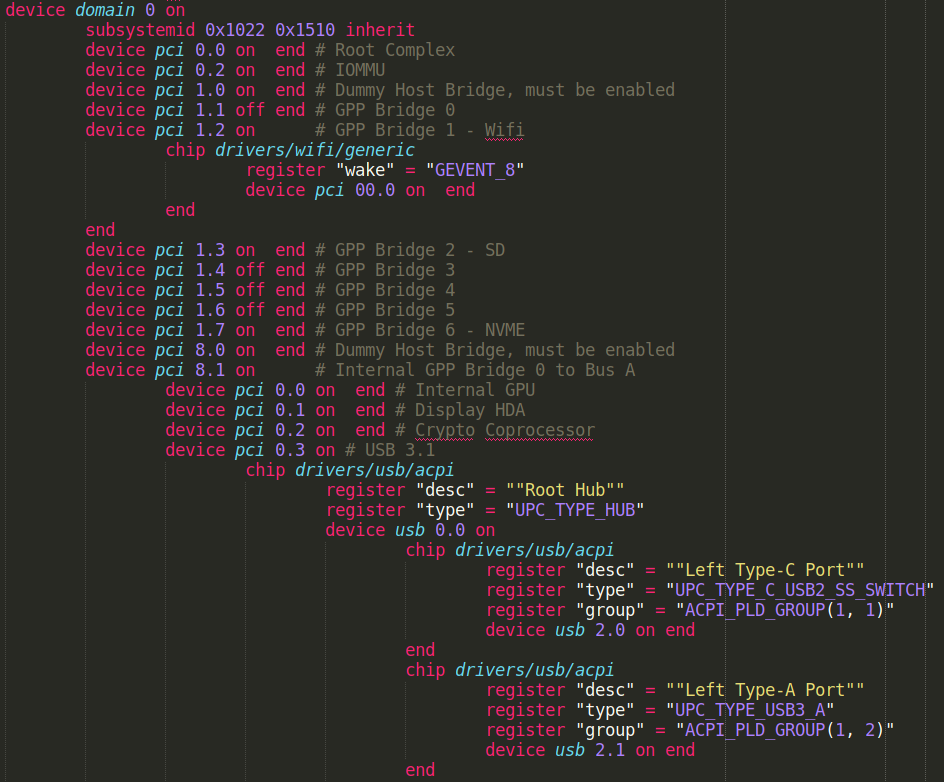This screenshot has width=944, height=782.
Task: Click the "GEVENT_8" value
Action: (x=475, y=170)
